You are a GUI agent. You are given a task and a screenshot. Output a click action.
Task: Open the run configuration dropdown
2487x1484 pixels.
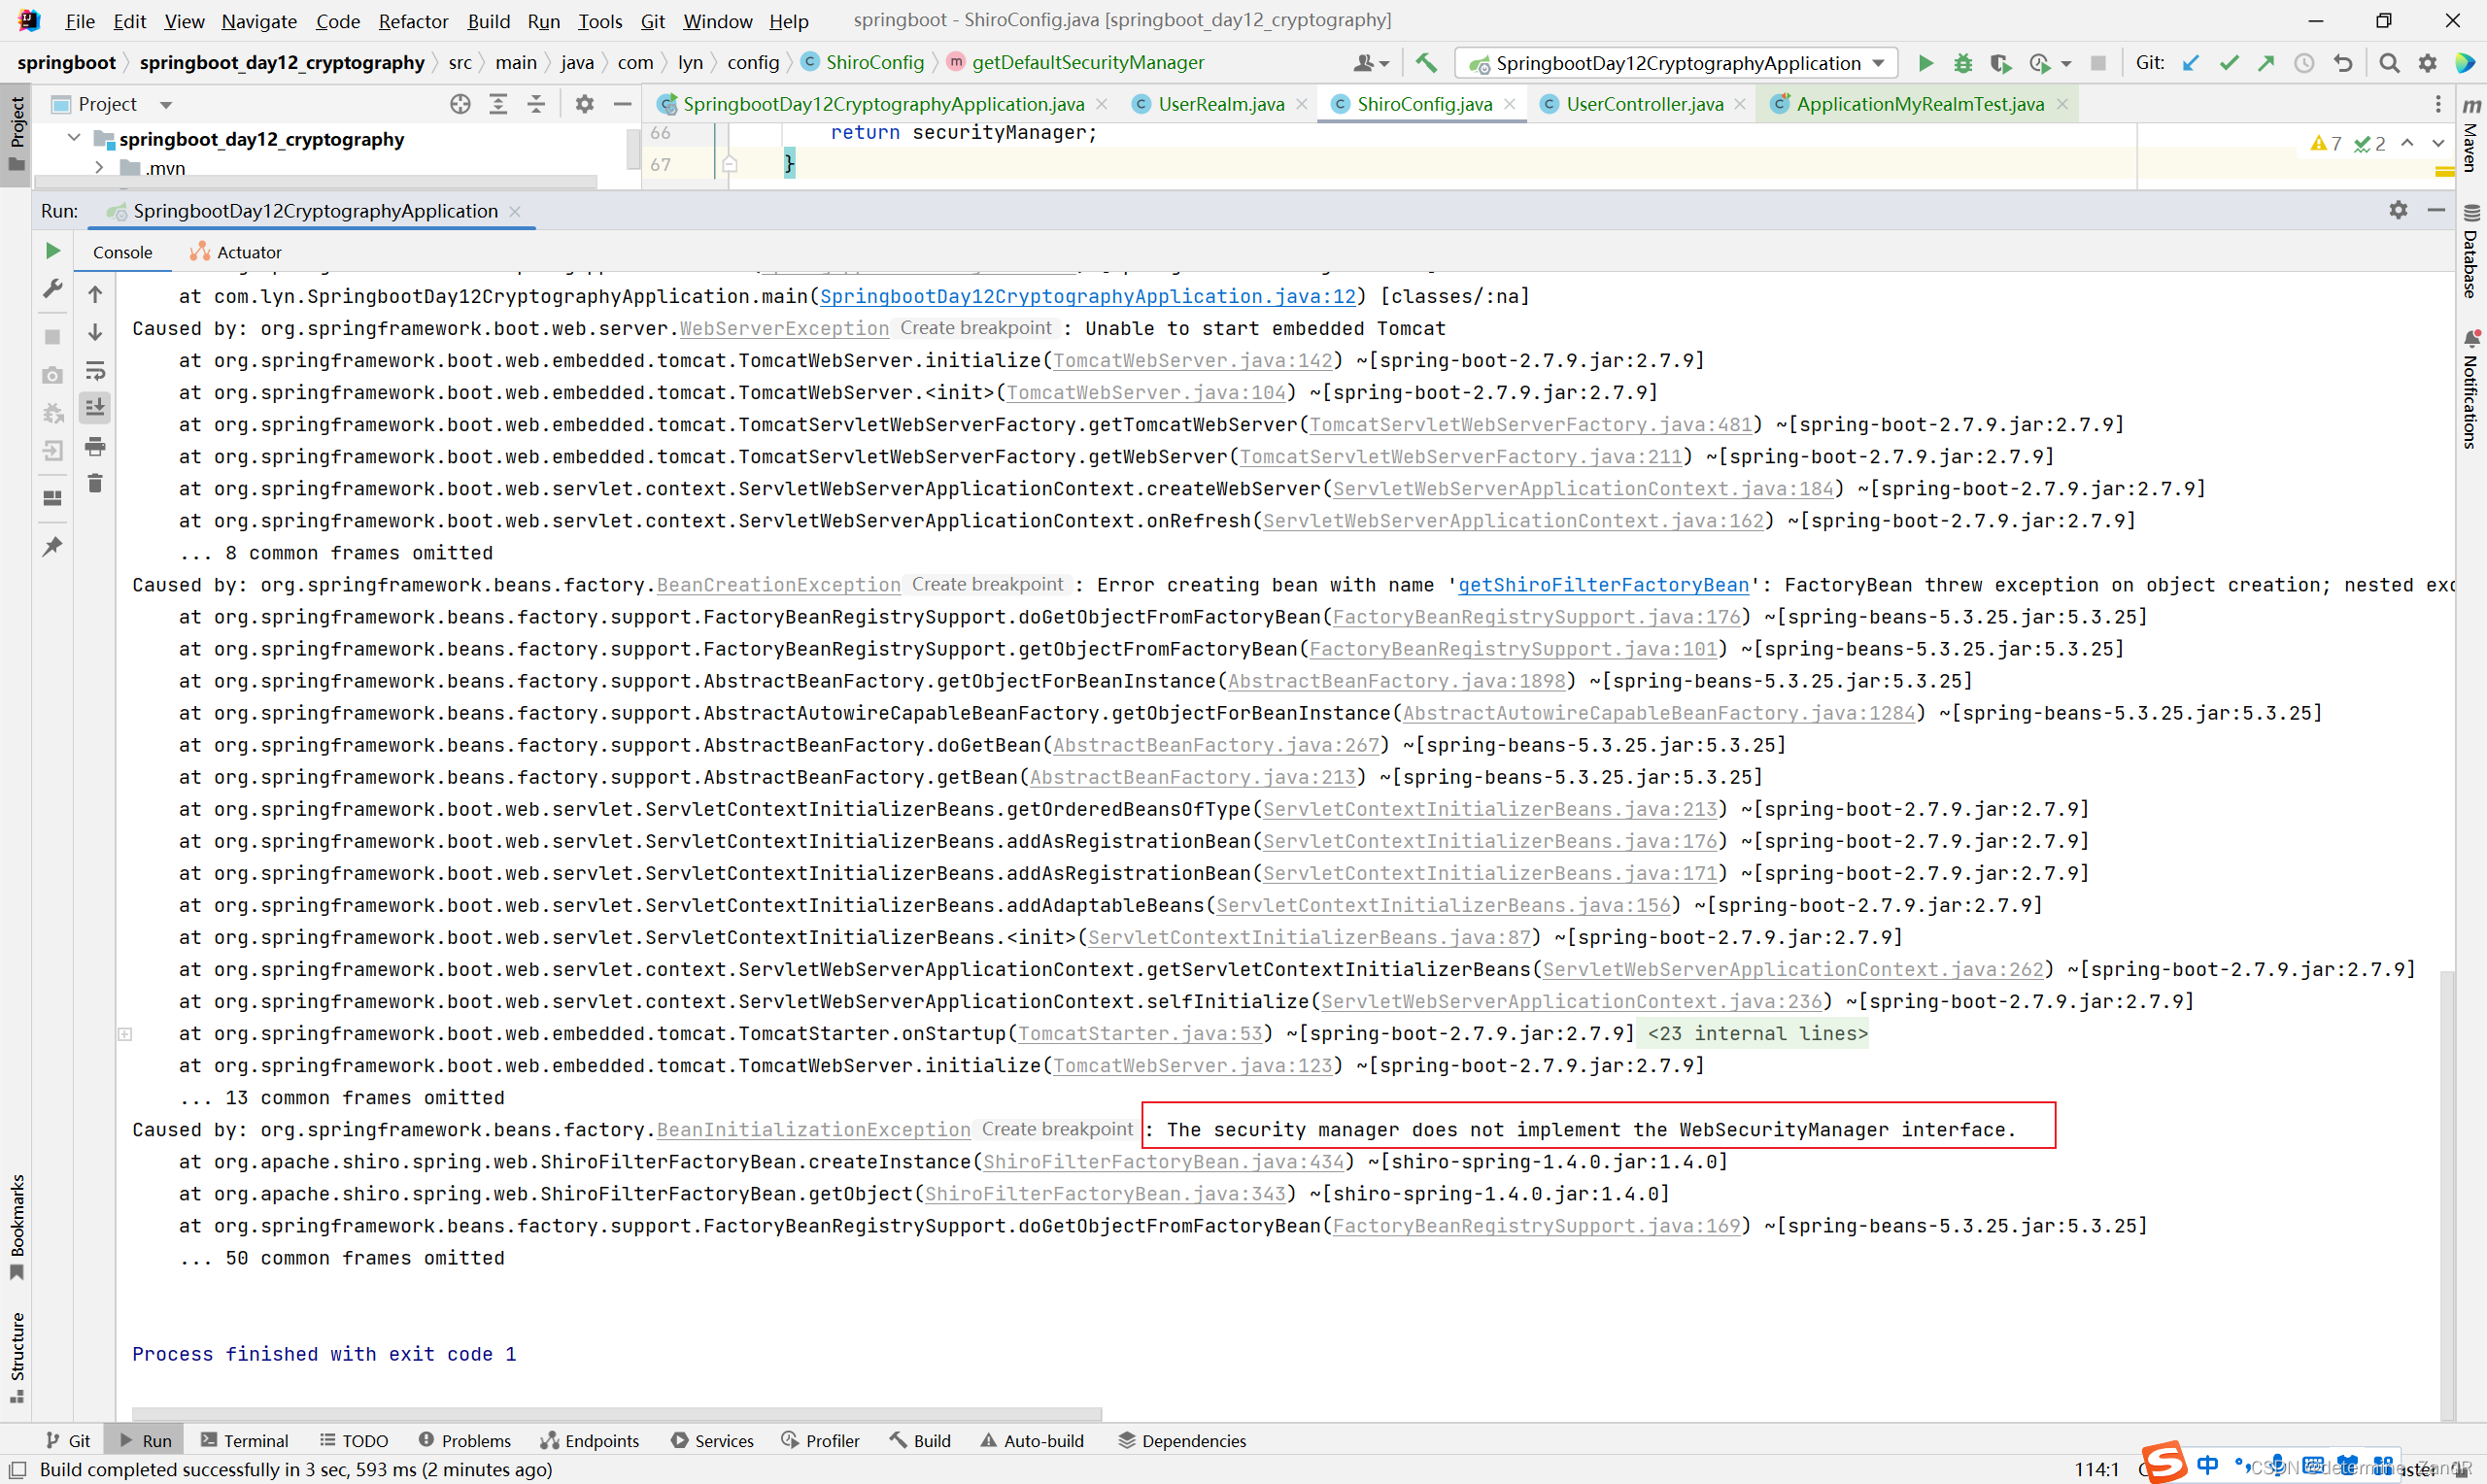click(1878, 62)
